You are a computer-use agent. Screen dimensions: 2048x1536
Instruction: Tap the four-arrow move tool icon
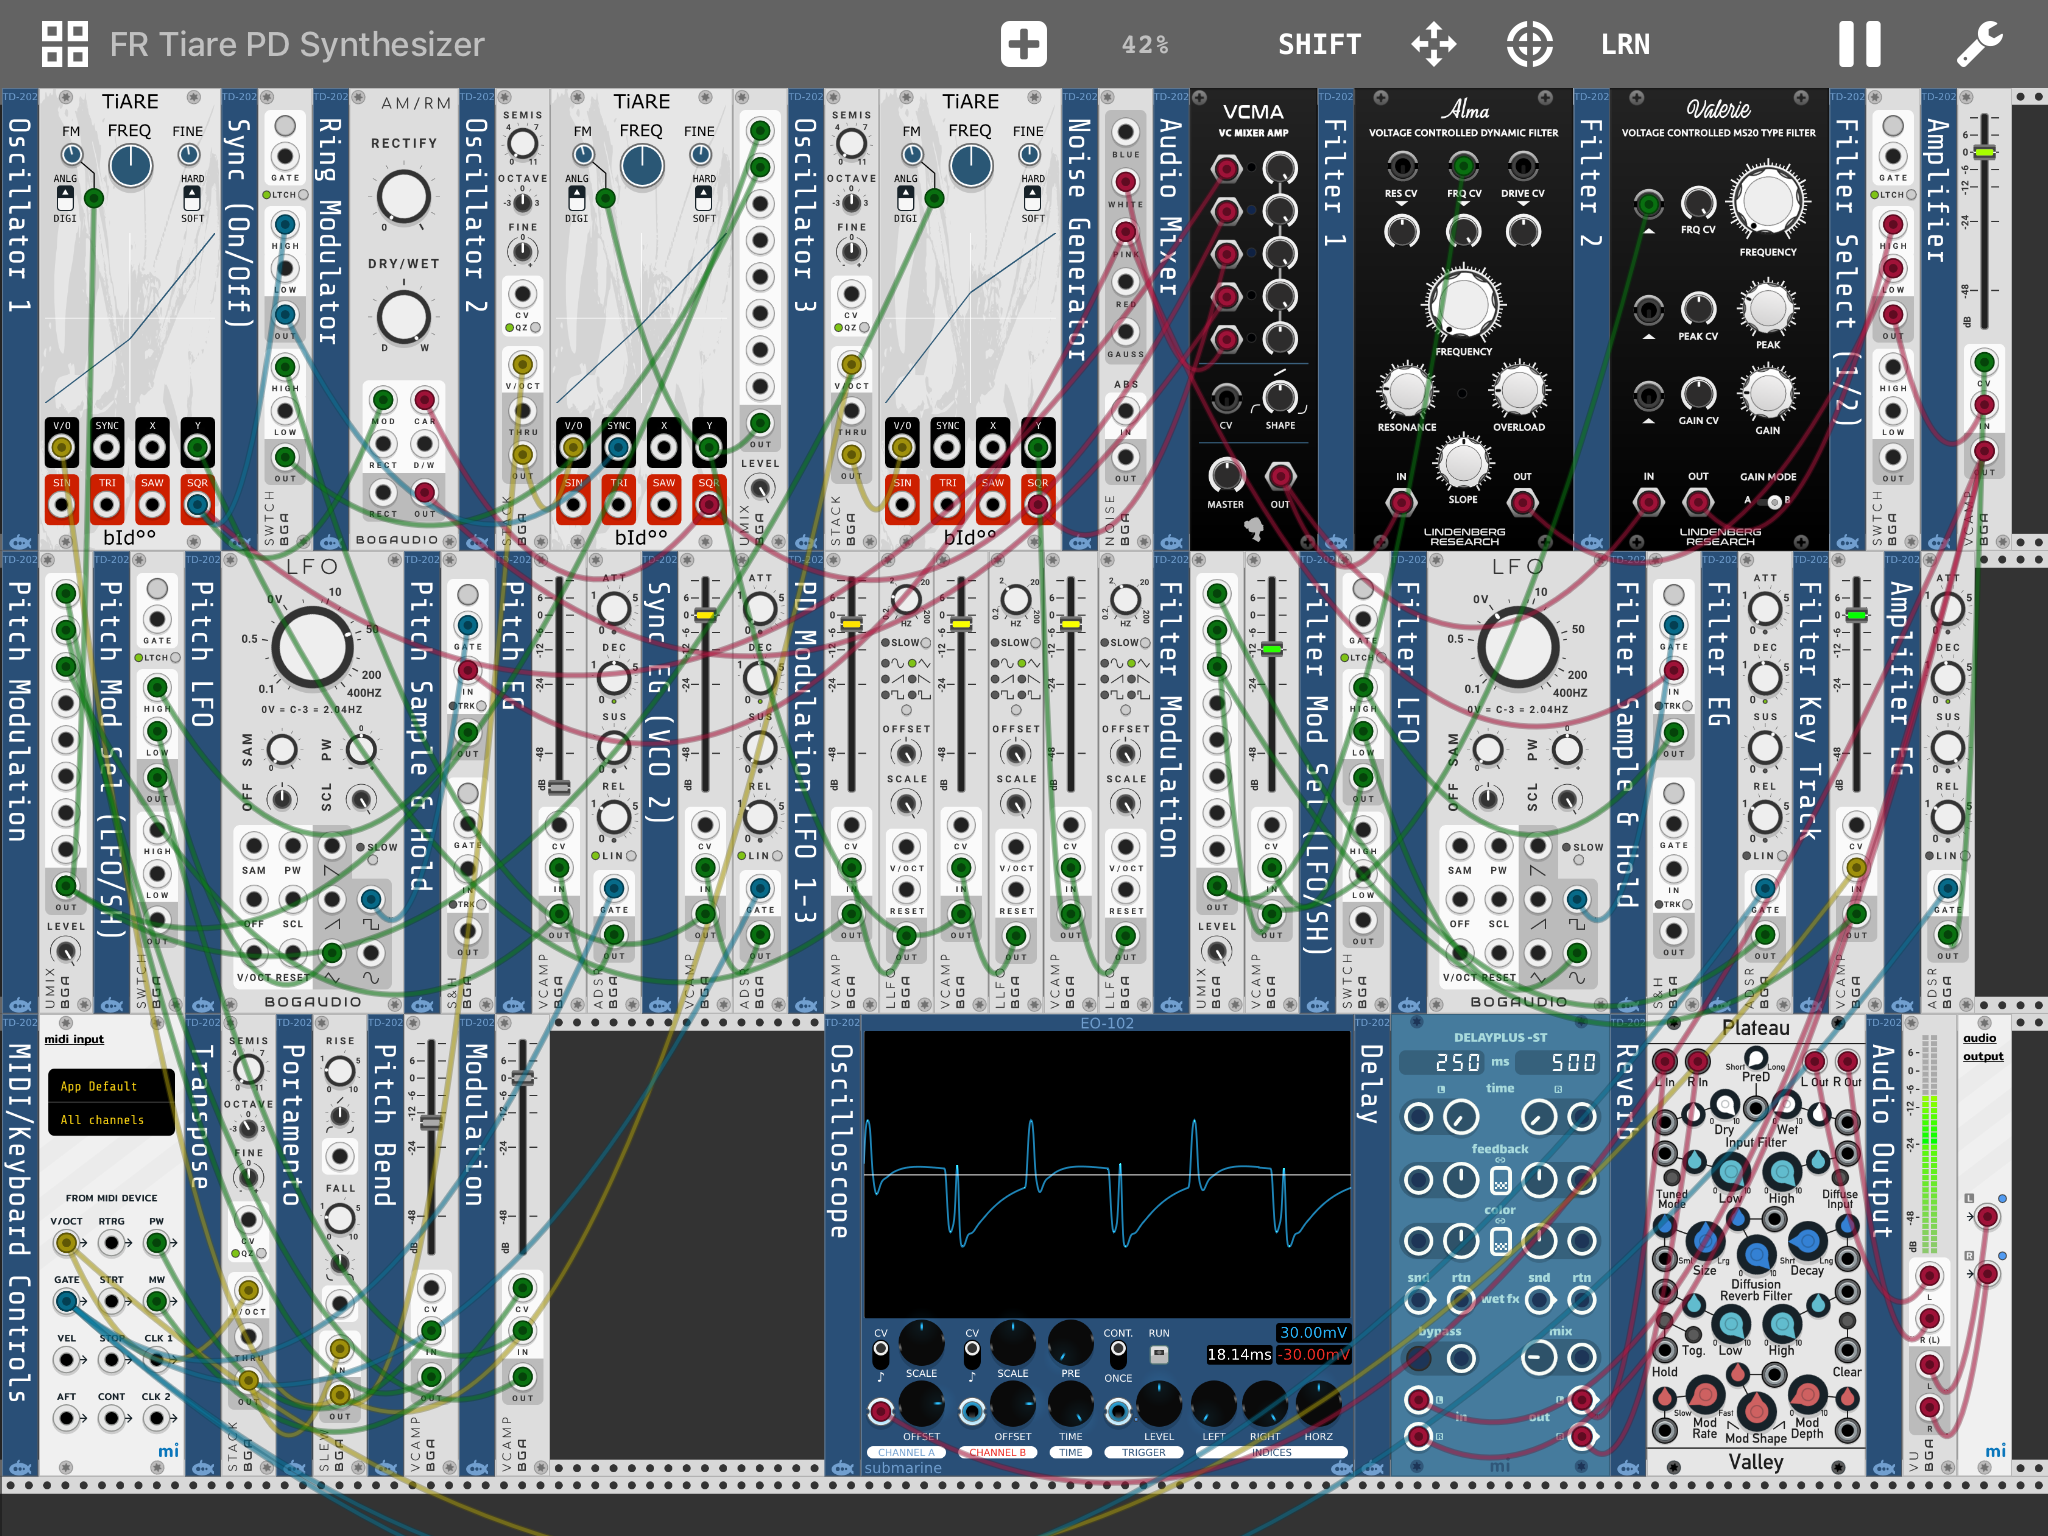[1433, 44]
